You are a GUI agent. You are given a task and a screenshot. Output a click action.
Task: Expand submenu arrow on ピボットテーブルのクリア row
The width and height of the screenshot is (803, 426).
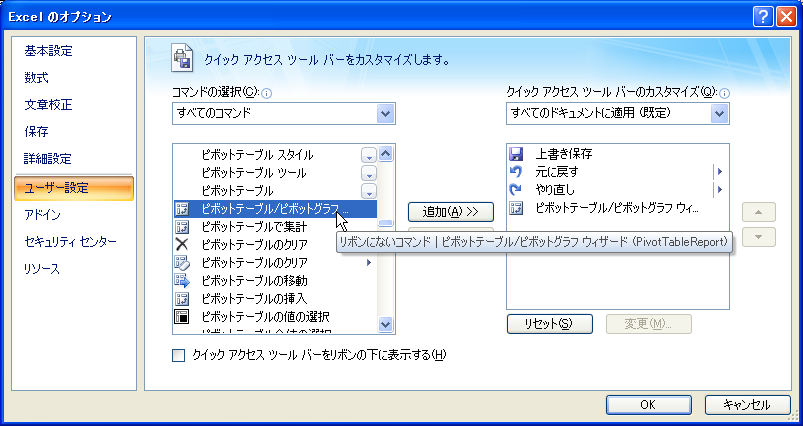pyautogui.click(x=368, y=263)
